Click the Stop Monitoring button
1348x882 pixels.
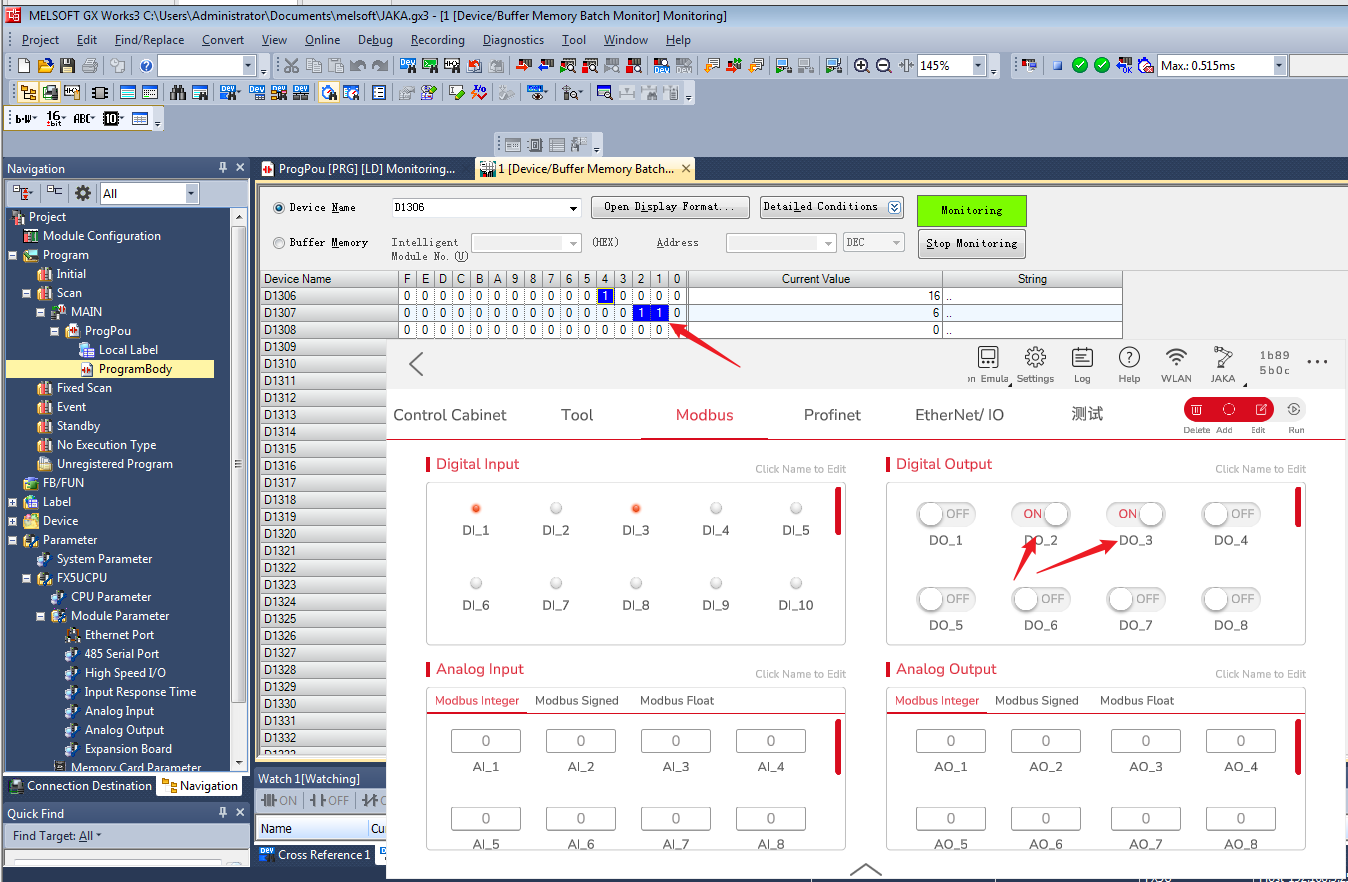tap(971, 244)
